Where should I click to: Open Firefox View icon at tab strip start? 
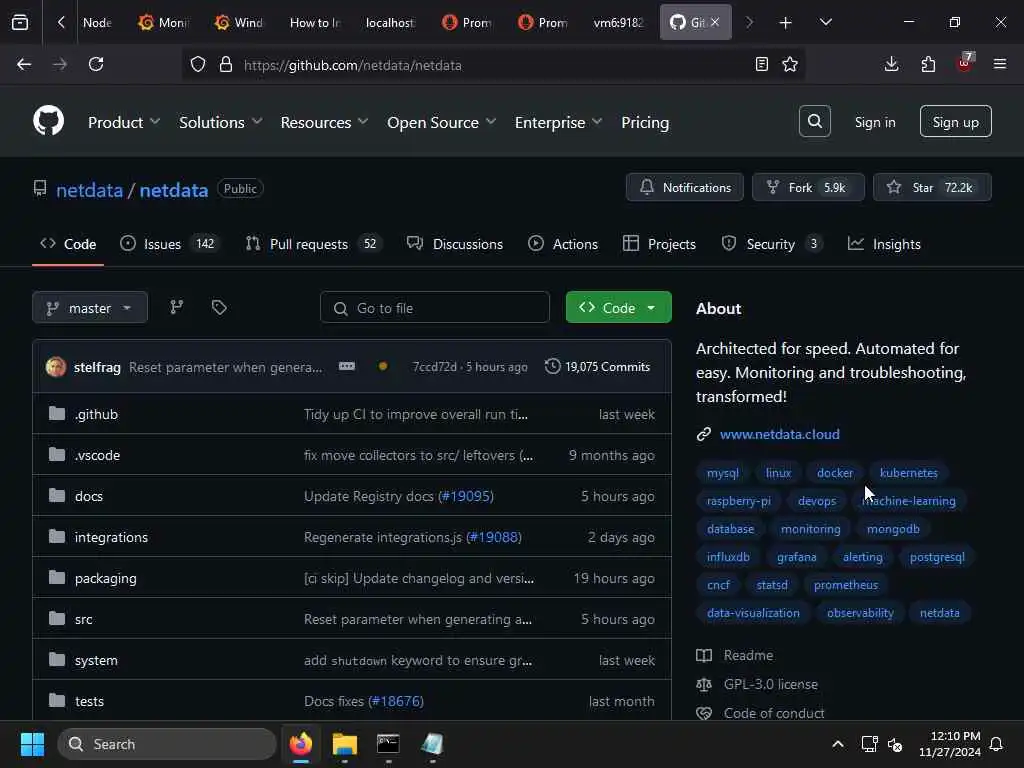point(20,22)
